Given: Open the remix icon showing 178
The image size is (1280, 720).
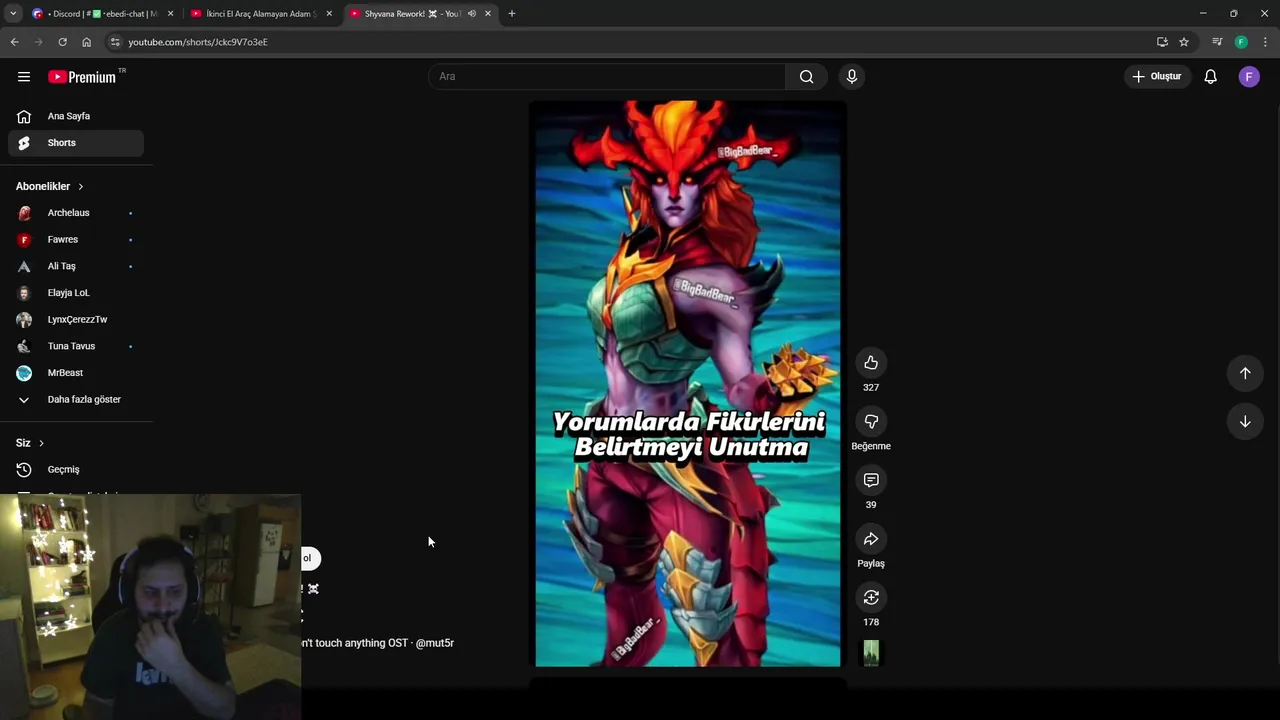Looking at the screenshot, I should pyautogui.click(x=871, y=598).
